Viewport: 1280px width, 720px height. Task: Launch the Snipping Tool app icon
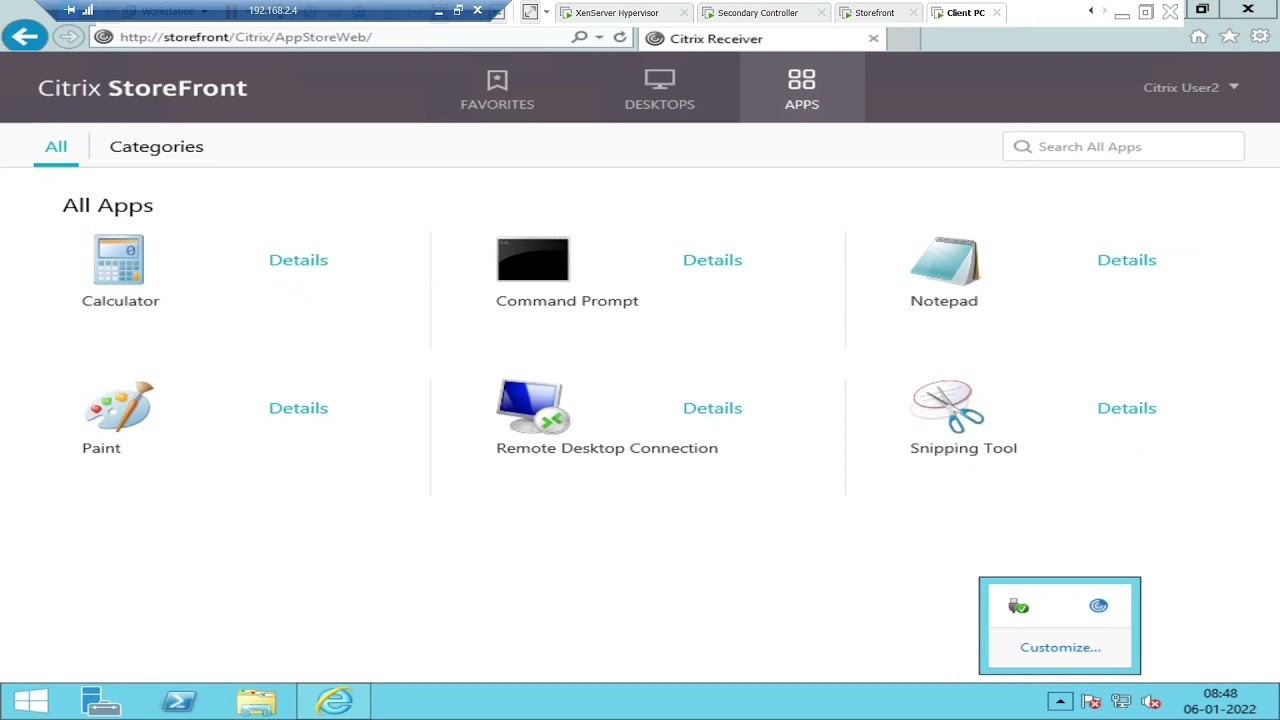coord(947,406)
